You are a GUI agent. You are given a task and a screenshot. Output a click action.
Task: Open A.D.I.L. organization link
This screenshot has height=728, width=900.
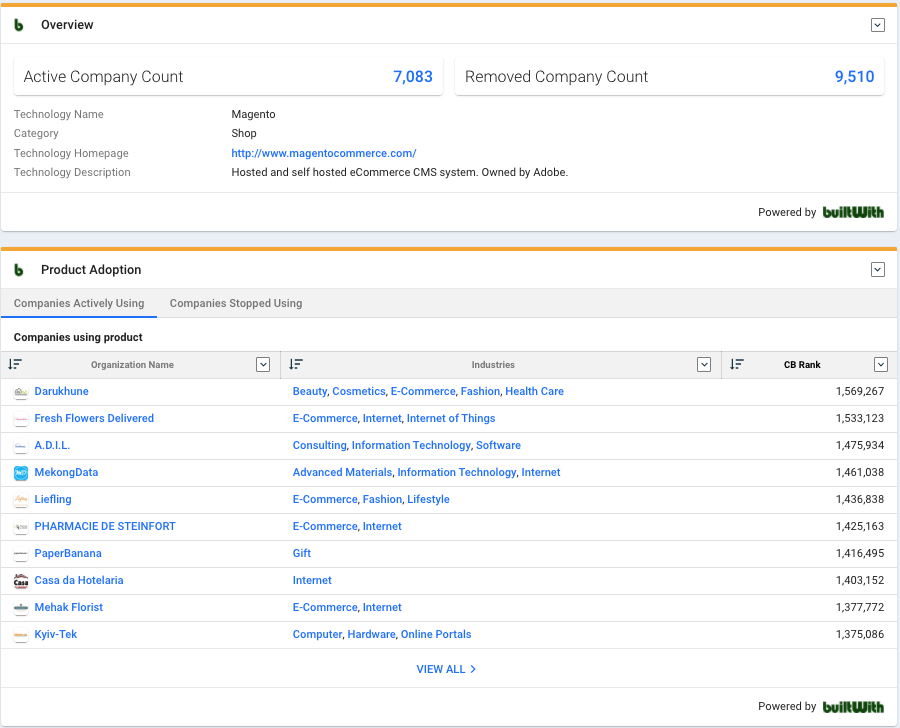tap(52, 446)
